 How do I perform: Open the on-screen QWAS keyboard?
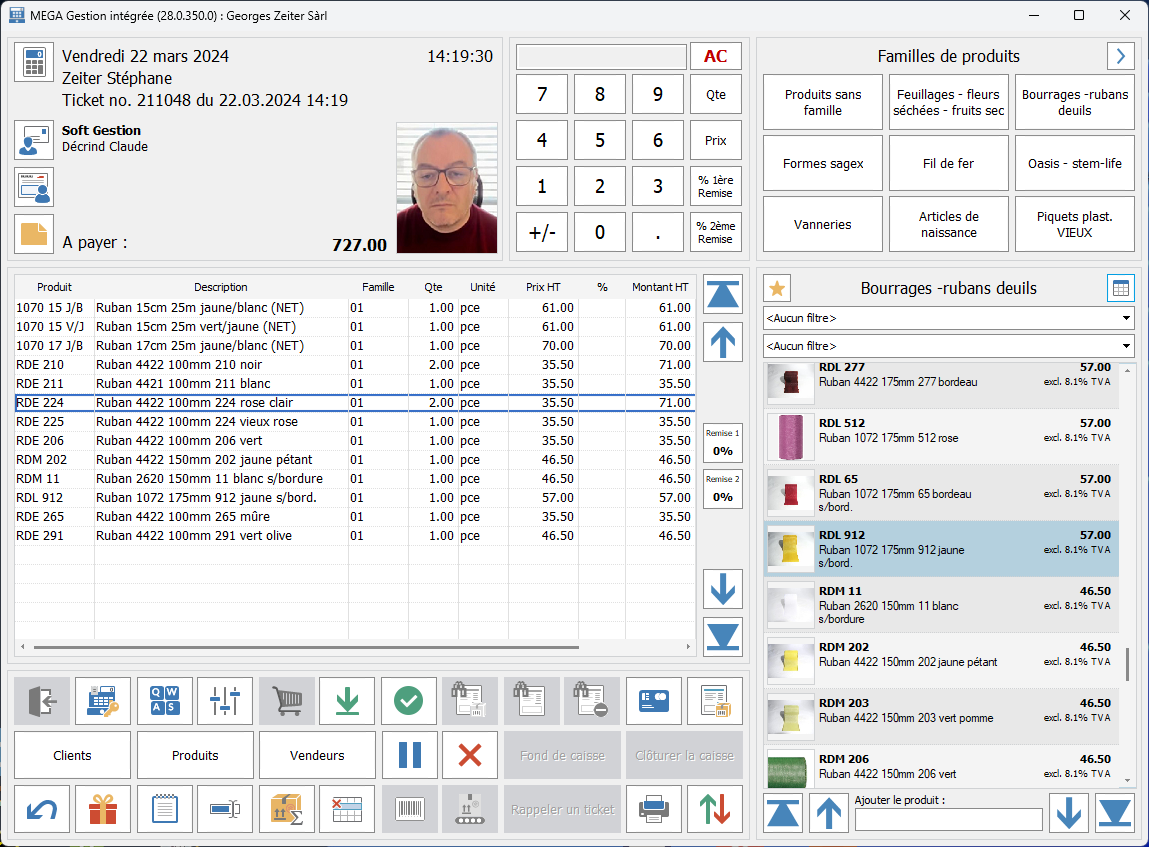[x=164, y=701]
